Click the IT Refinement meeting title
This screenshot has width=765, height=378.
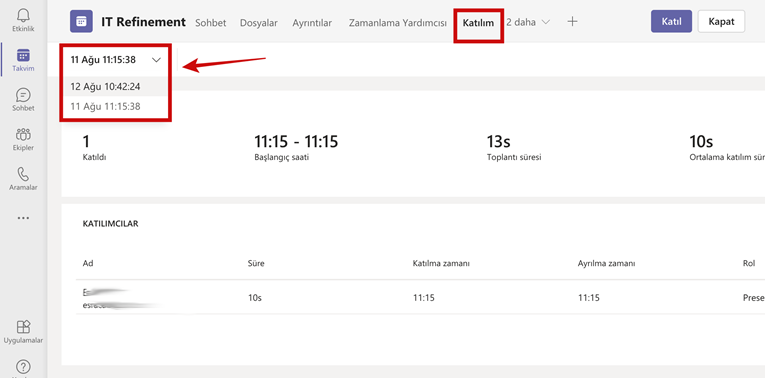pyautogui.click(x=143, y=22)
